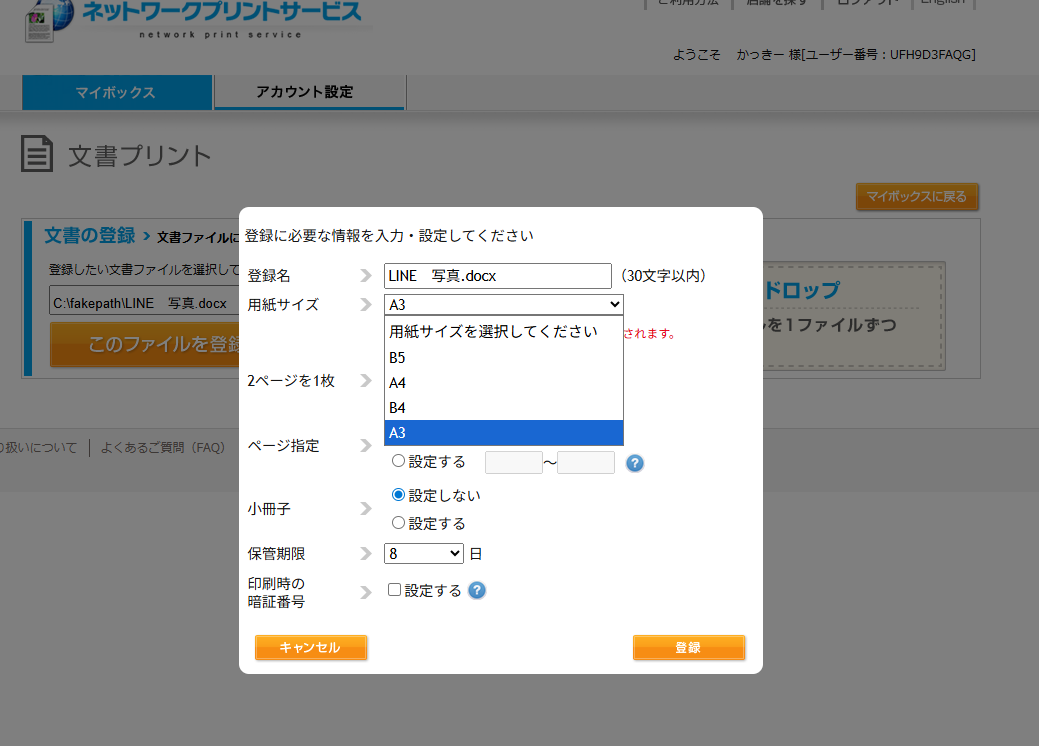Enable the 設定する checkbox for print PIN

point(394,589)
